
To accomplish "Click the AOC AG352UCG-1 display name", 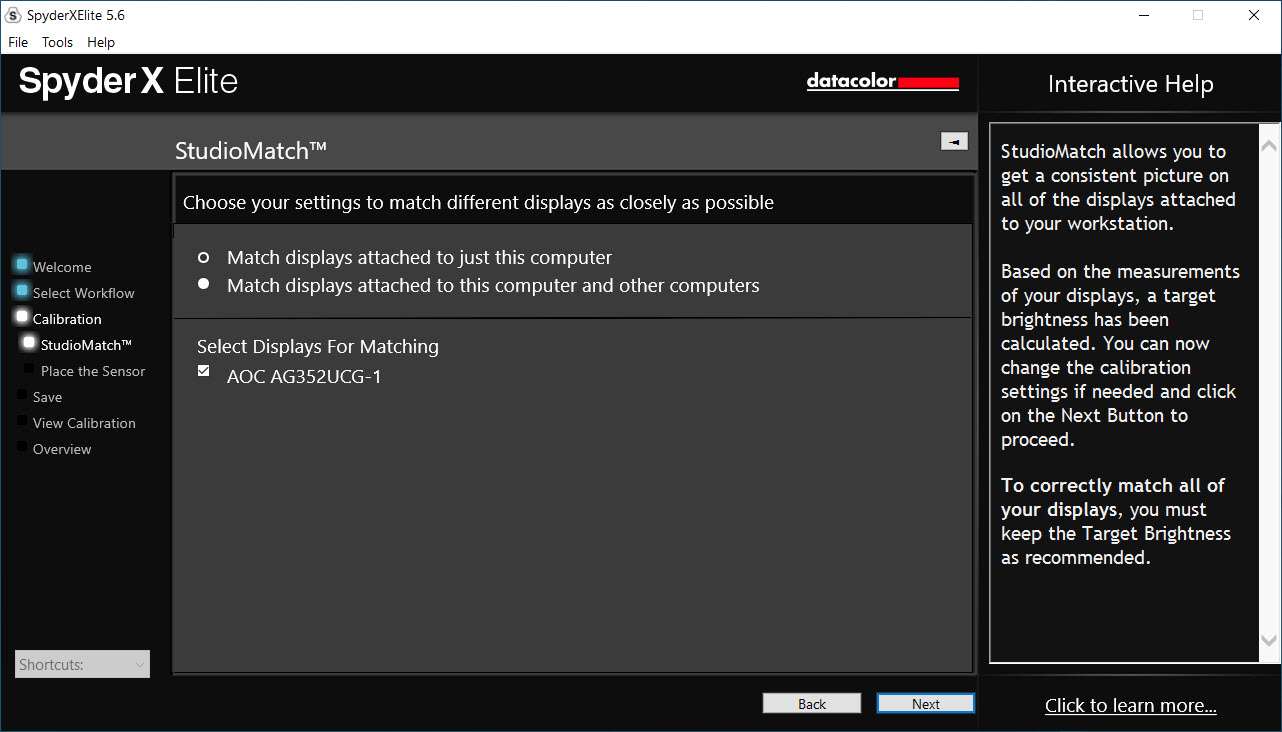I will click(x=304, y=377).
